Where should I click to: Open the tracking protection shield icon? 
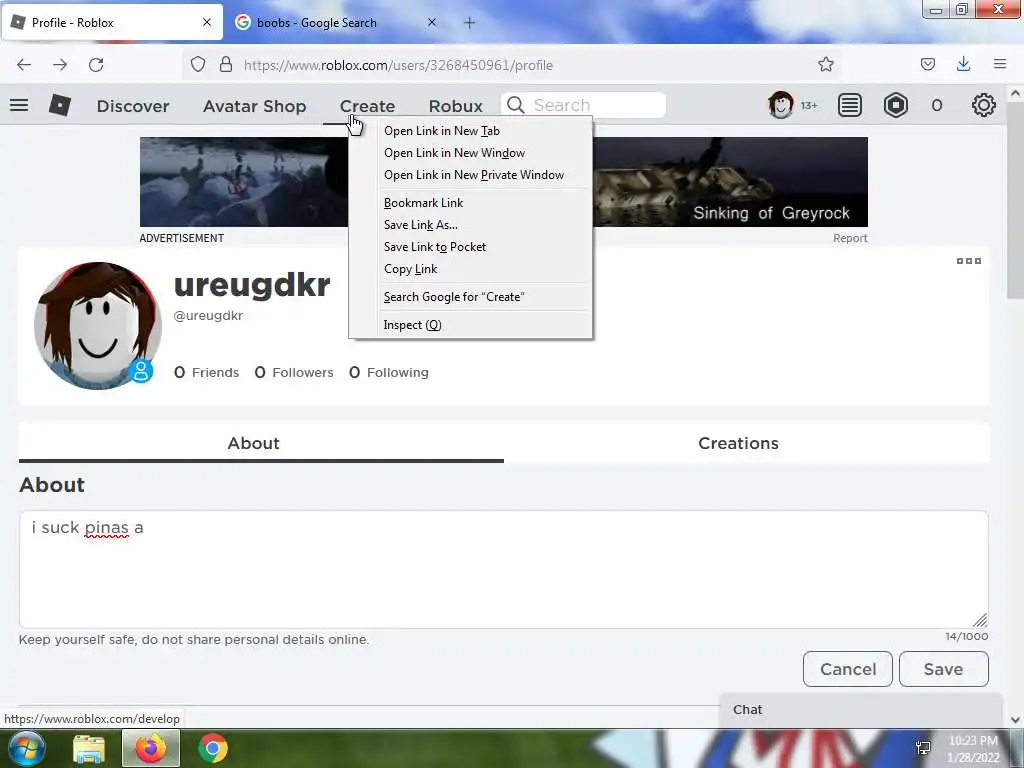[x=198, y=65]
